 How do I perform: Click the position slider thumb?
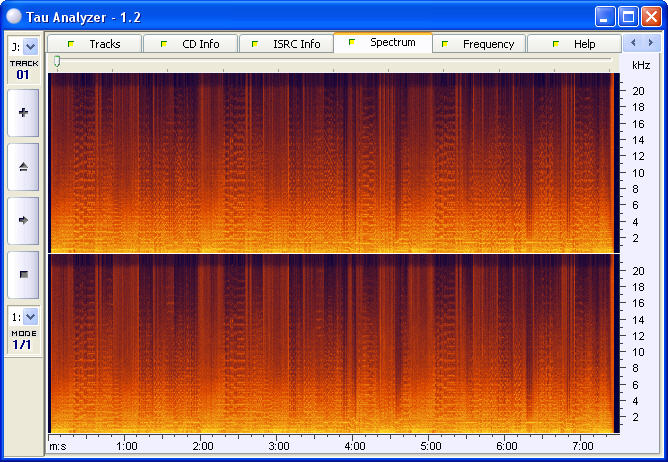click(57, 62)
